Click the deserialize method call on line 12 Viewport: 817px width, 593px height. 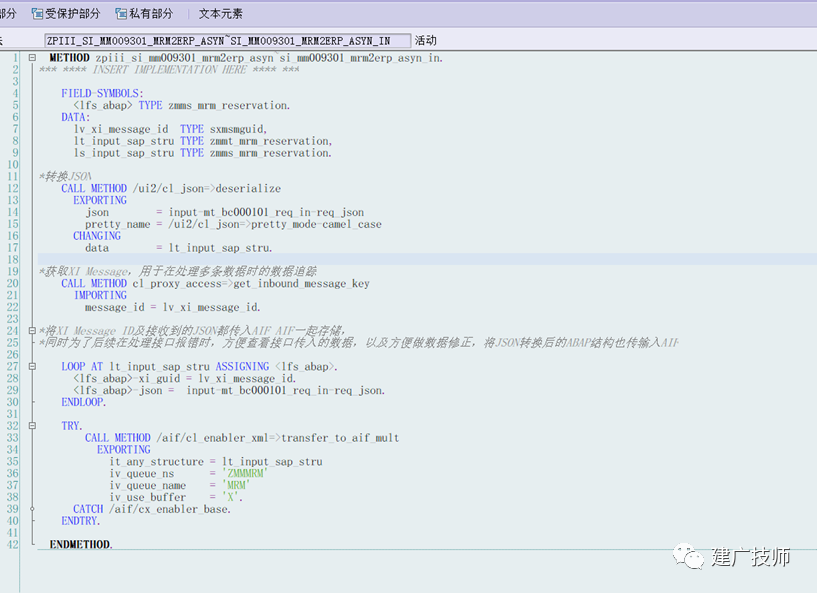coord(248,188)
